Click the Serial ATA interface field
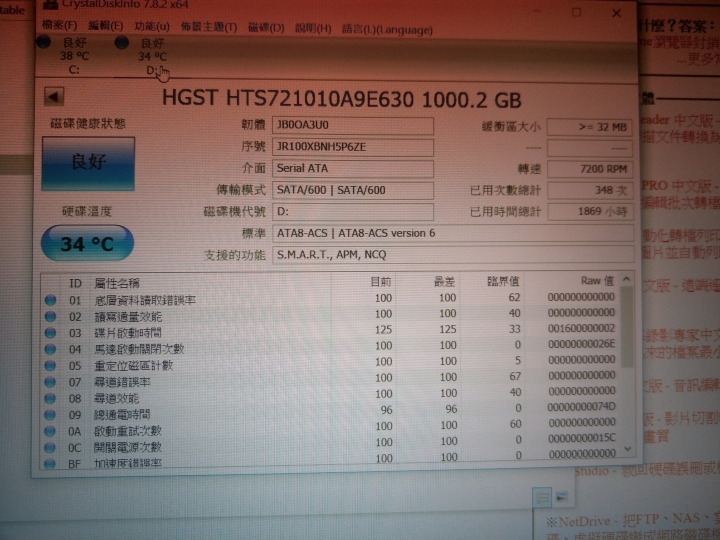Image resolution: width=720 pixels, height=540 pixels. point(353,169)
